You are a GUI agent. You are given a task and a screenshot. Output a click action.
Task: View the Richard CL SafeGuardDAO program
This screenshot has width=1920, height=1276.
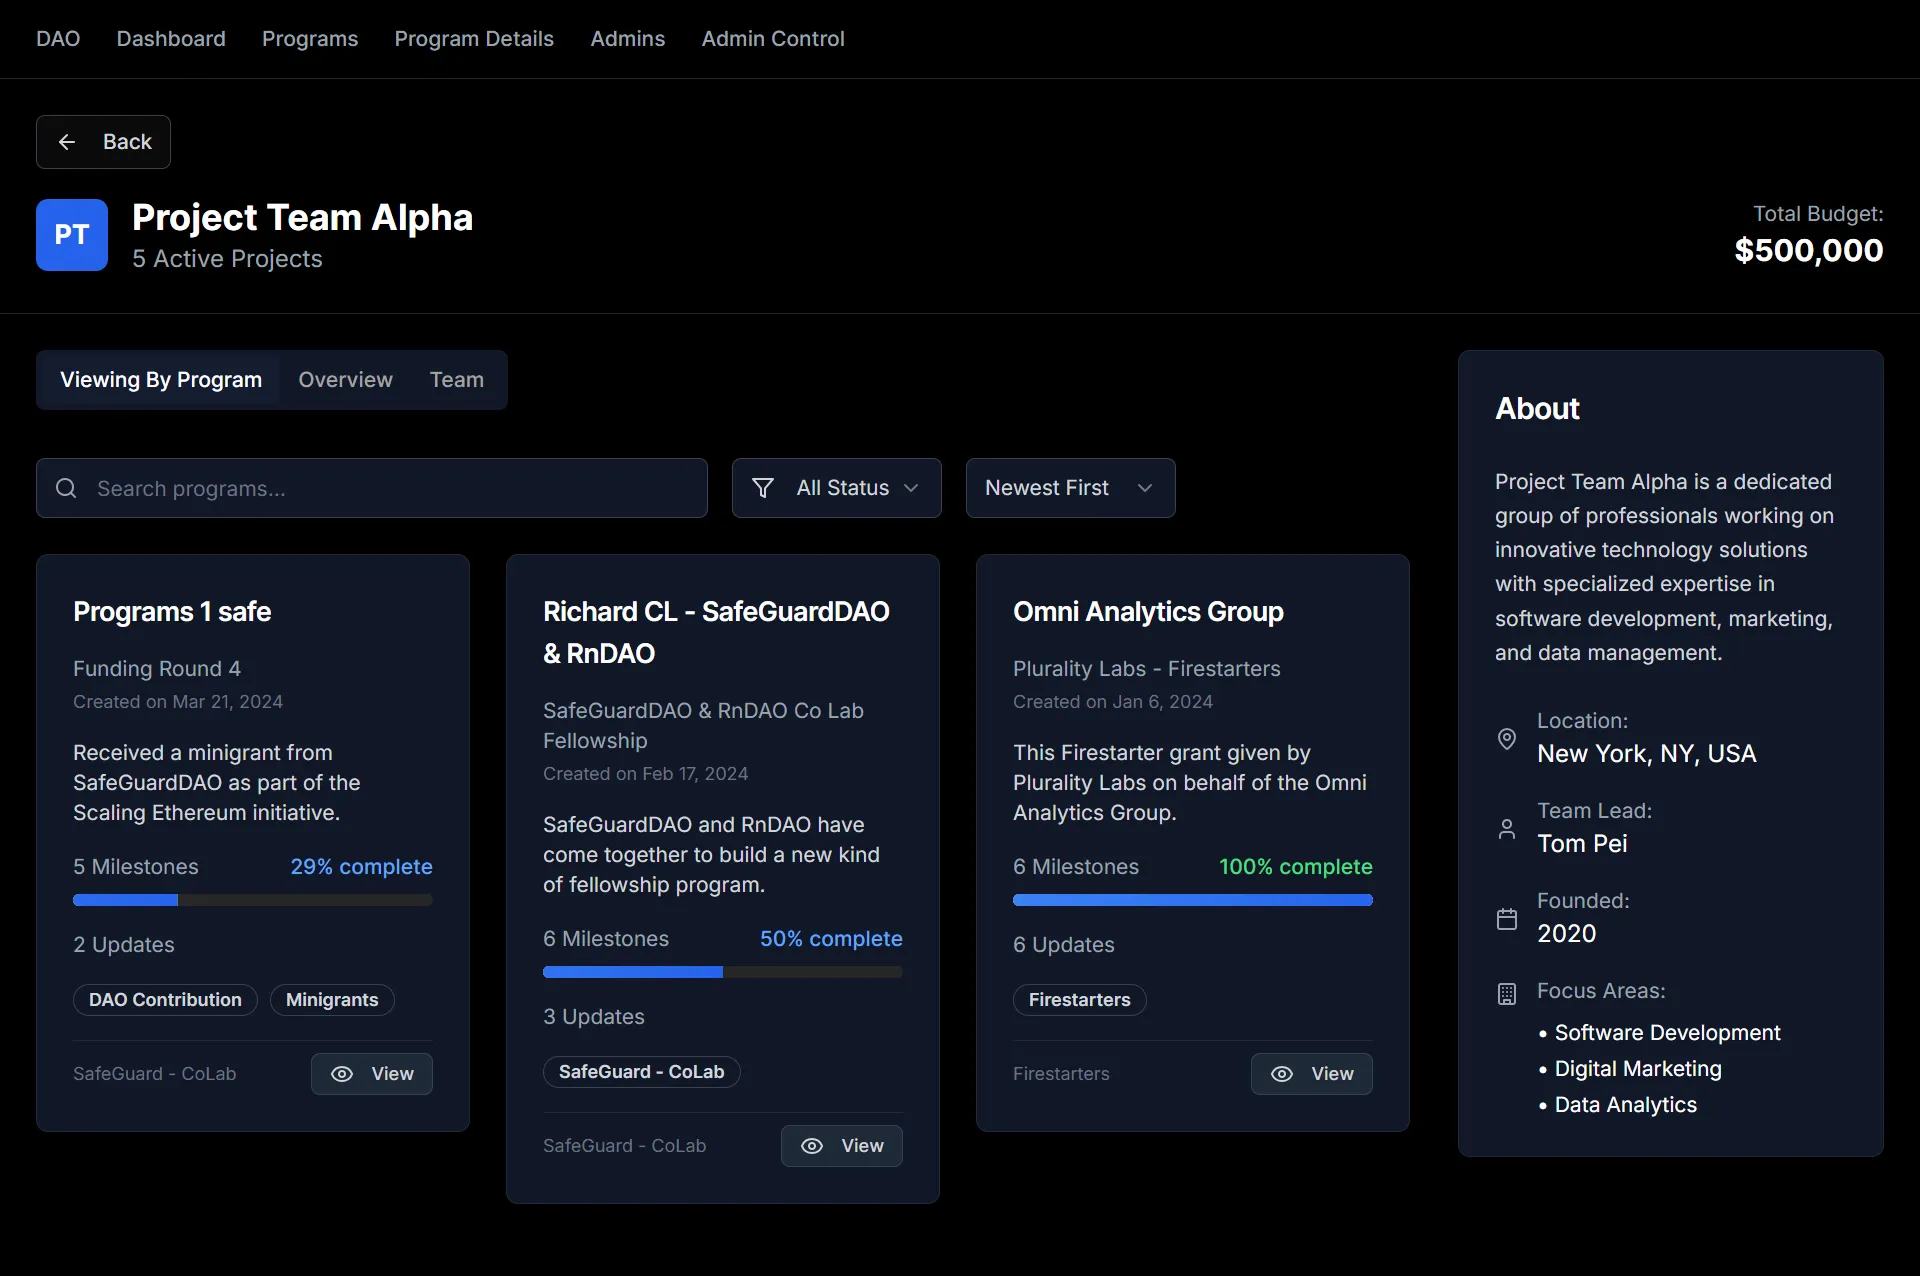tap(842, 1146)
